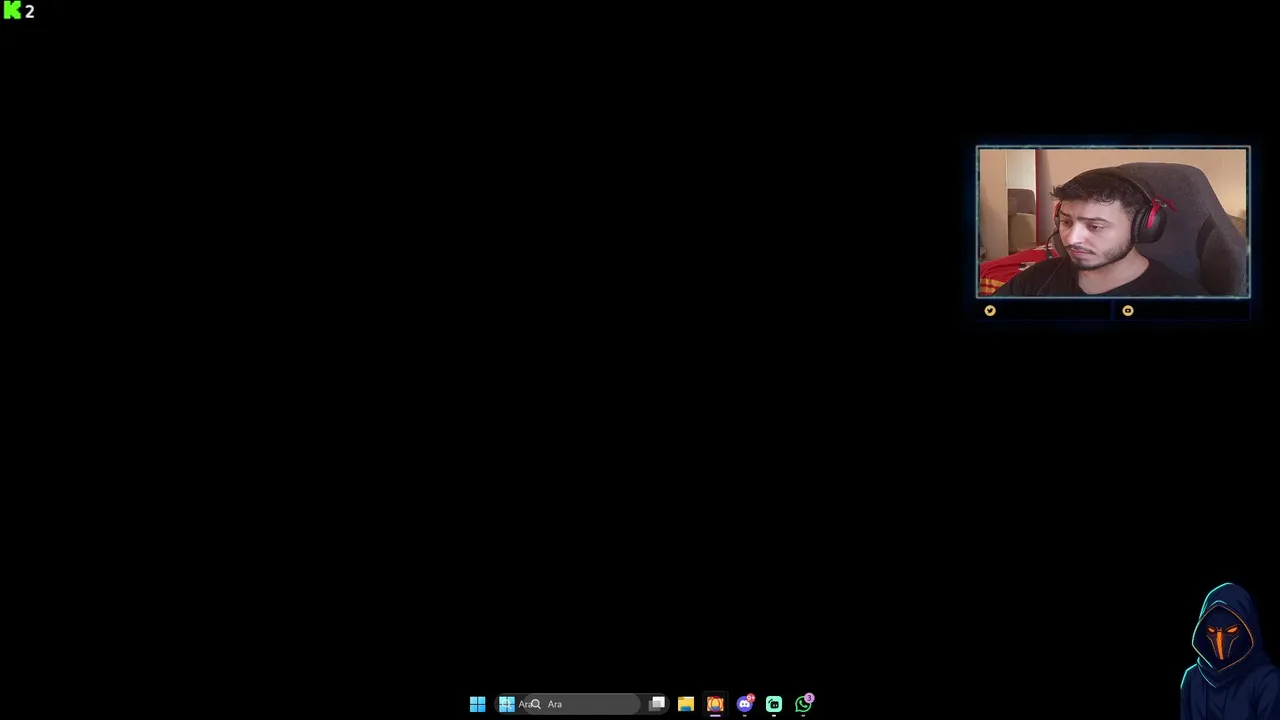The height and width of the screenshot is (720, 1280).
Task: Open the Windows Start menu
Action: click(x=477, y=704)
